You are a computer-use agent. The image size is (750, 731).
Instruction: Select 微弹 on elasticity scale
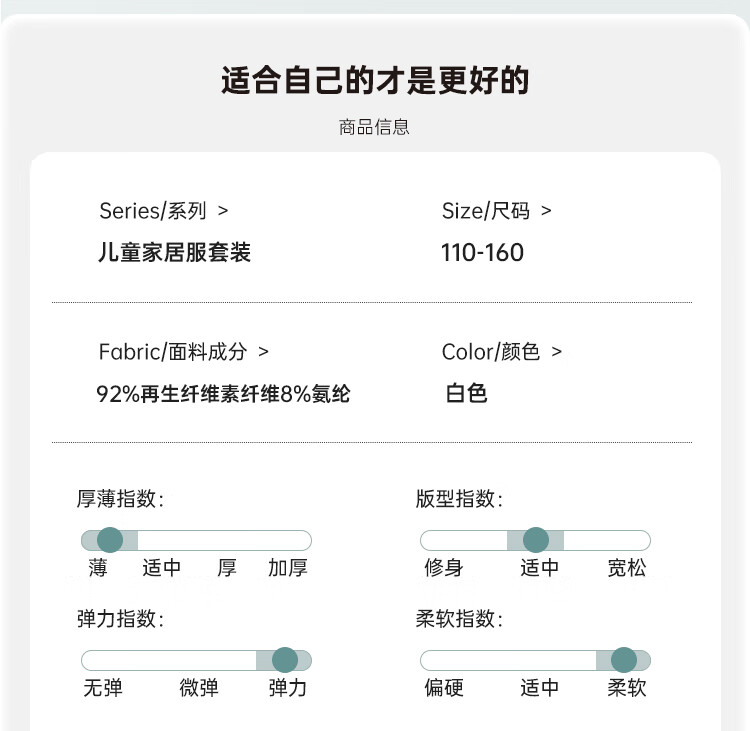[x=199, y=688]
